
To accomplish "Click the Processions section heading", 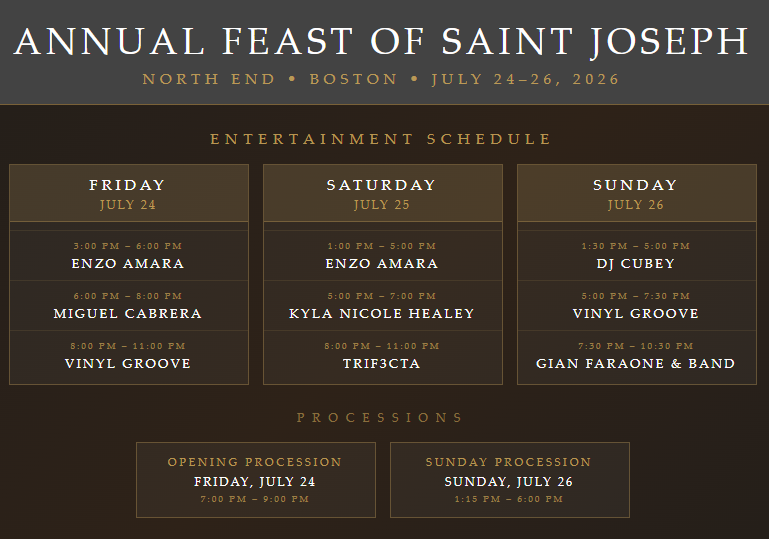I will pos(380,418).
